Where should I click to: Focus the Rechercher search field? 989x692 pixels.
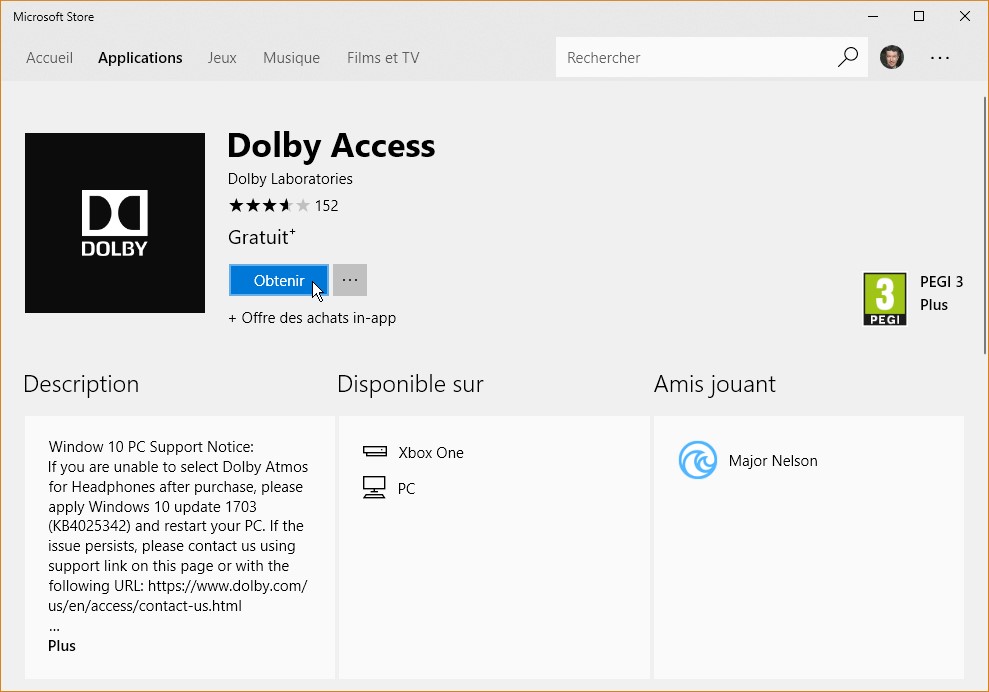tap(695, 58)
